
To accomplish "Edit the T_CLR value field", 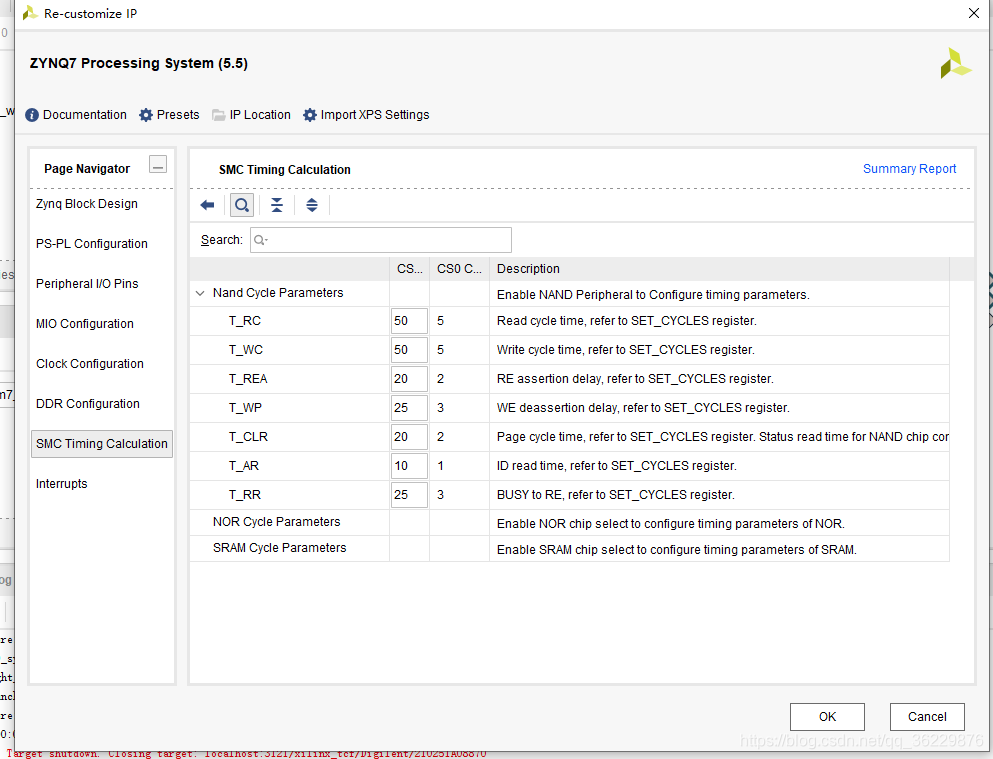I will [409, 437].
